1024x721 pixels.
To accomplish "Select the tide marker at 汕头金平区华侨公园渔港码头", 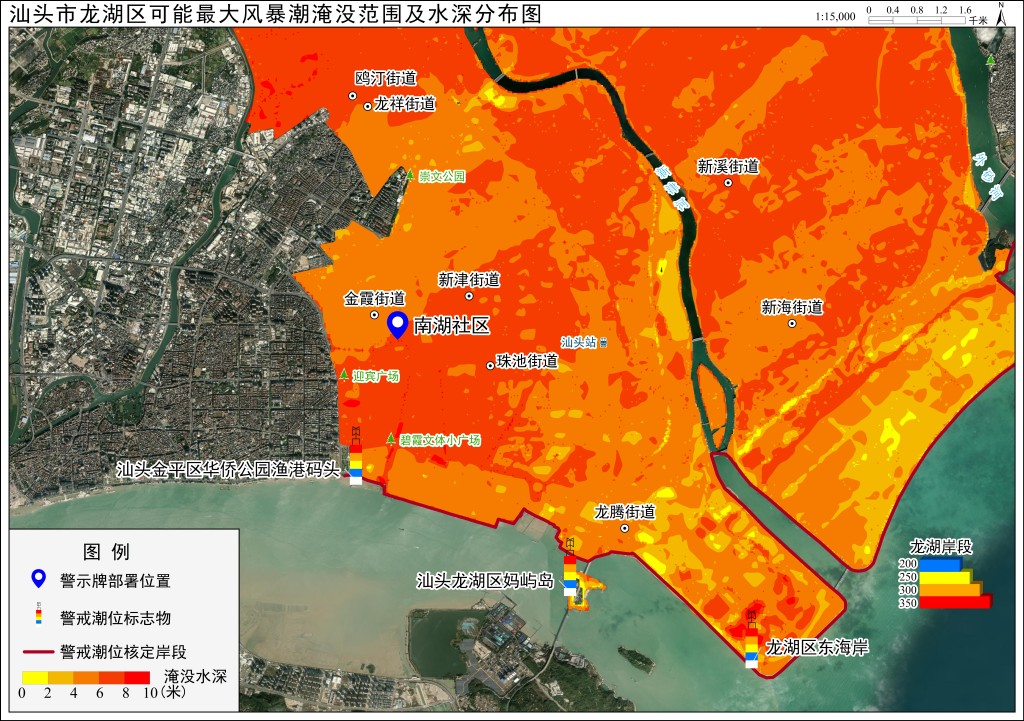I will pos(356,457).
